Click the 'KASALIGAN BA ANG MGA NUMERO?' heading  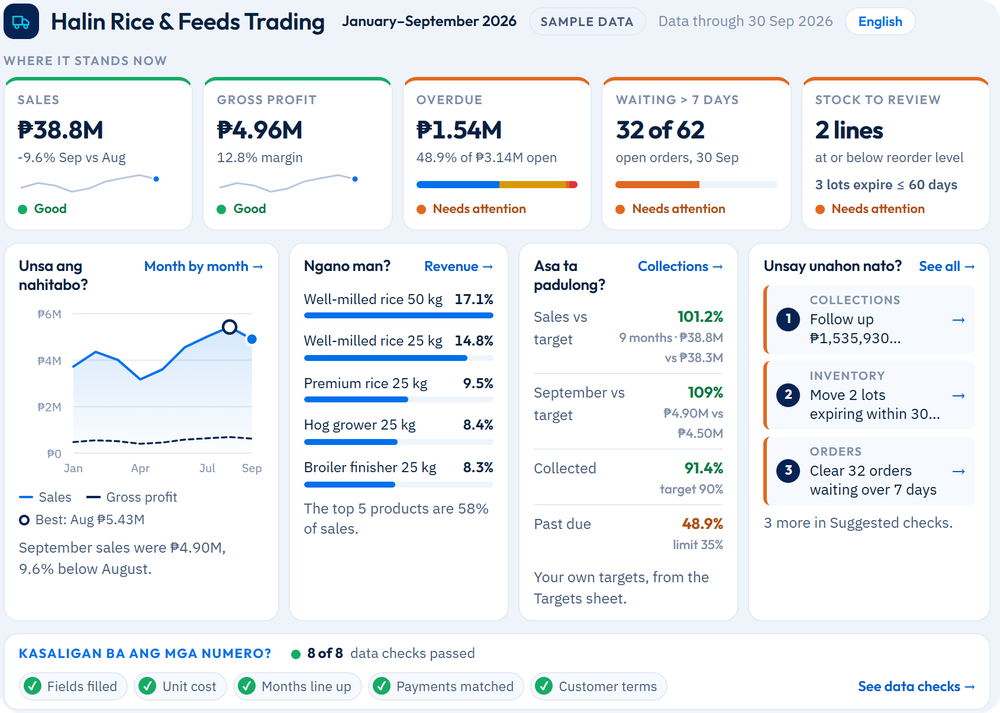coord(145,654)
